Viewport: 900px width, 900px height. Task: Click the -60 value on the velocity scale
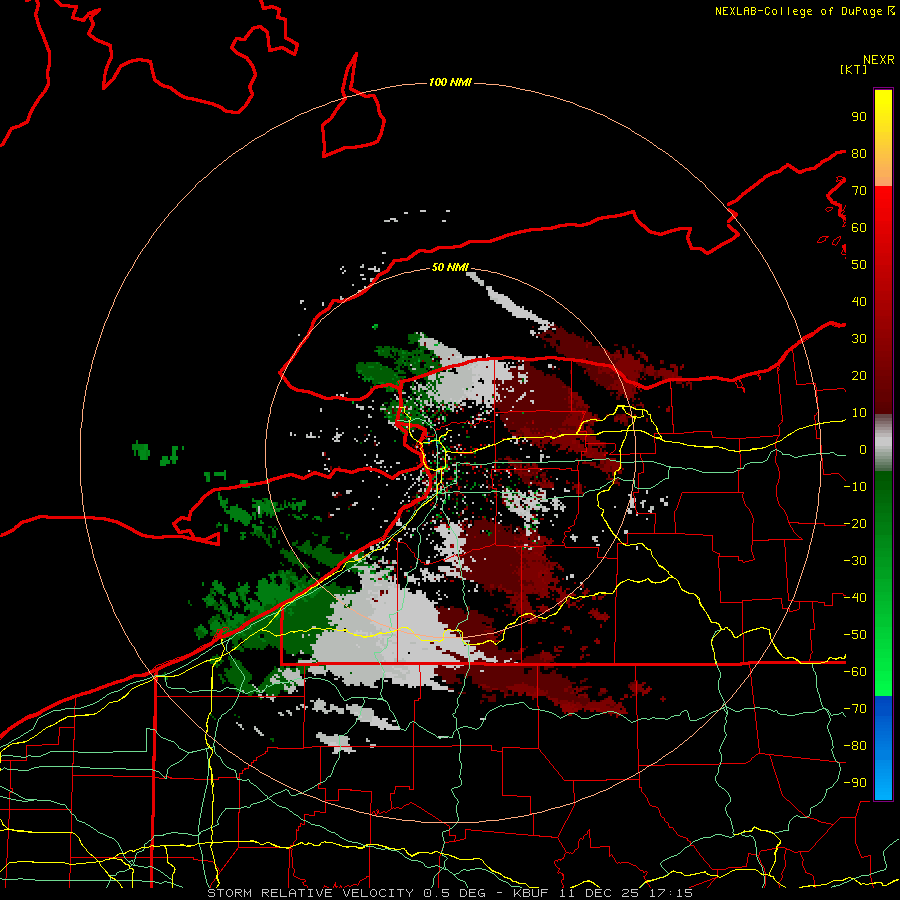click(855, 672)
